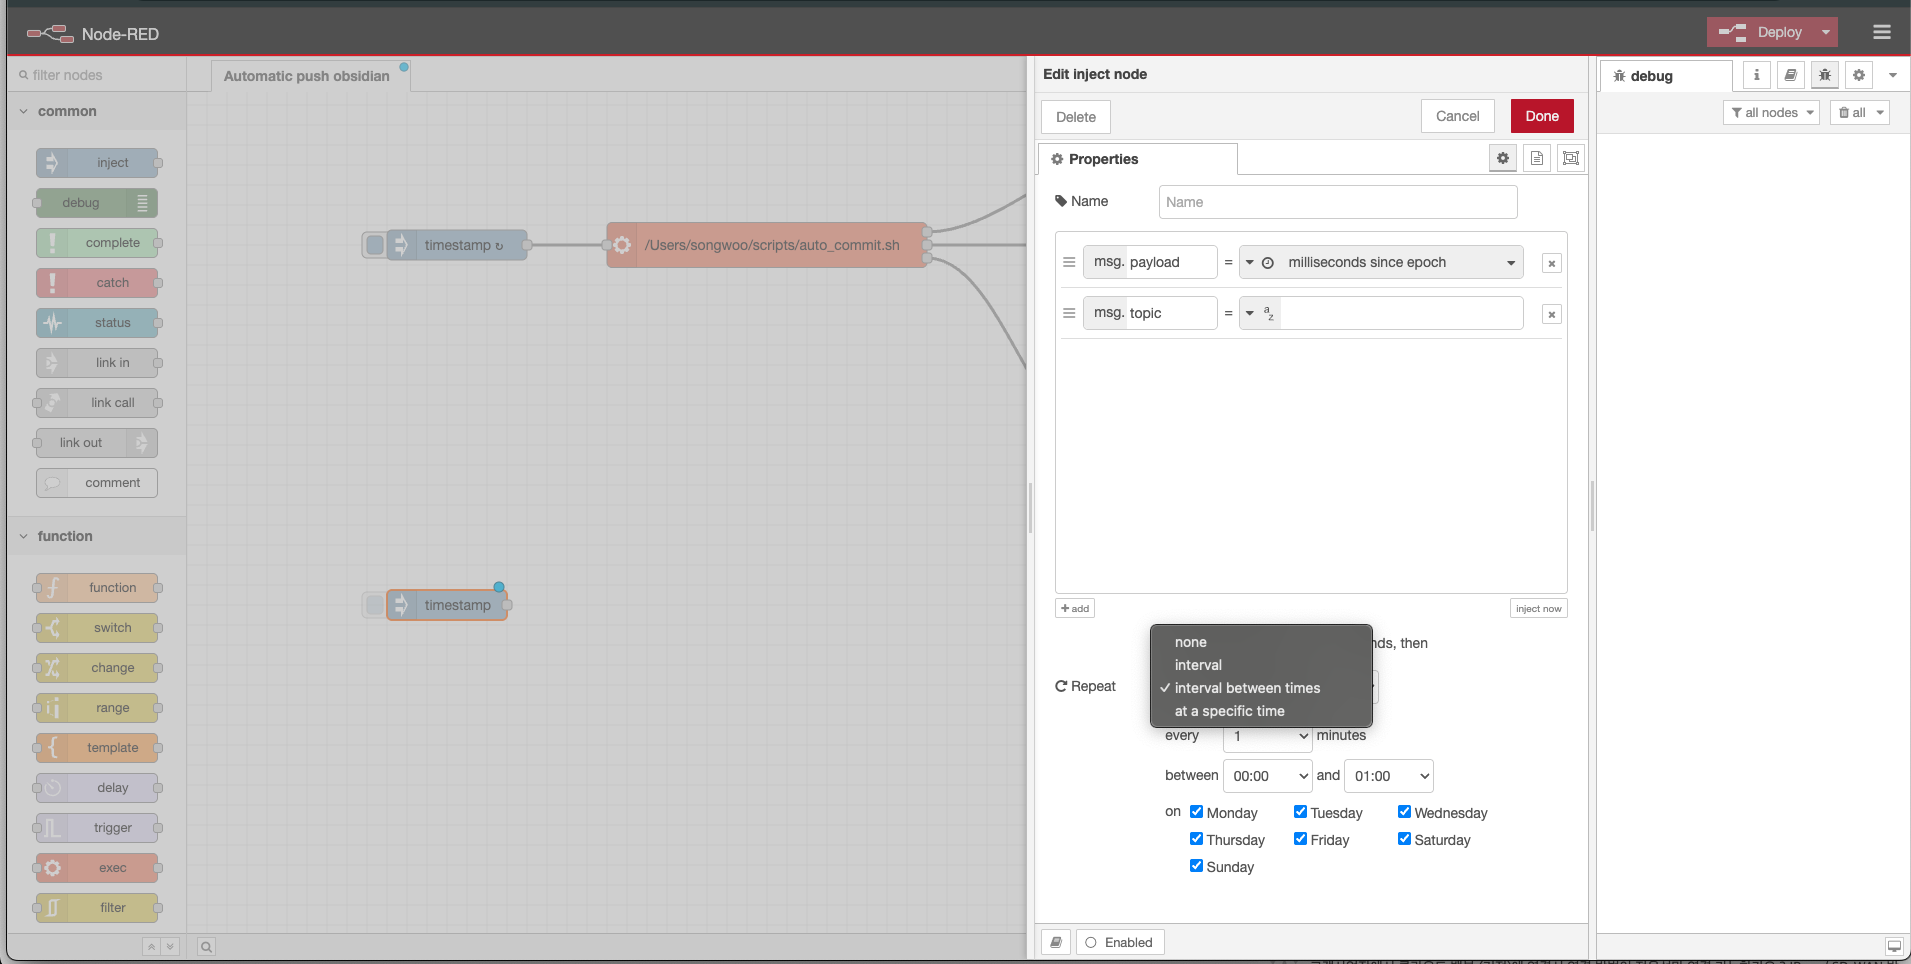Focus the Name input field

[x=1338, y=202]
